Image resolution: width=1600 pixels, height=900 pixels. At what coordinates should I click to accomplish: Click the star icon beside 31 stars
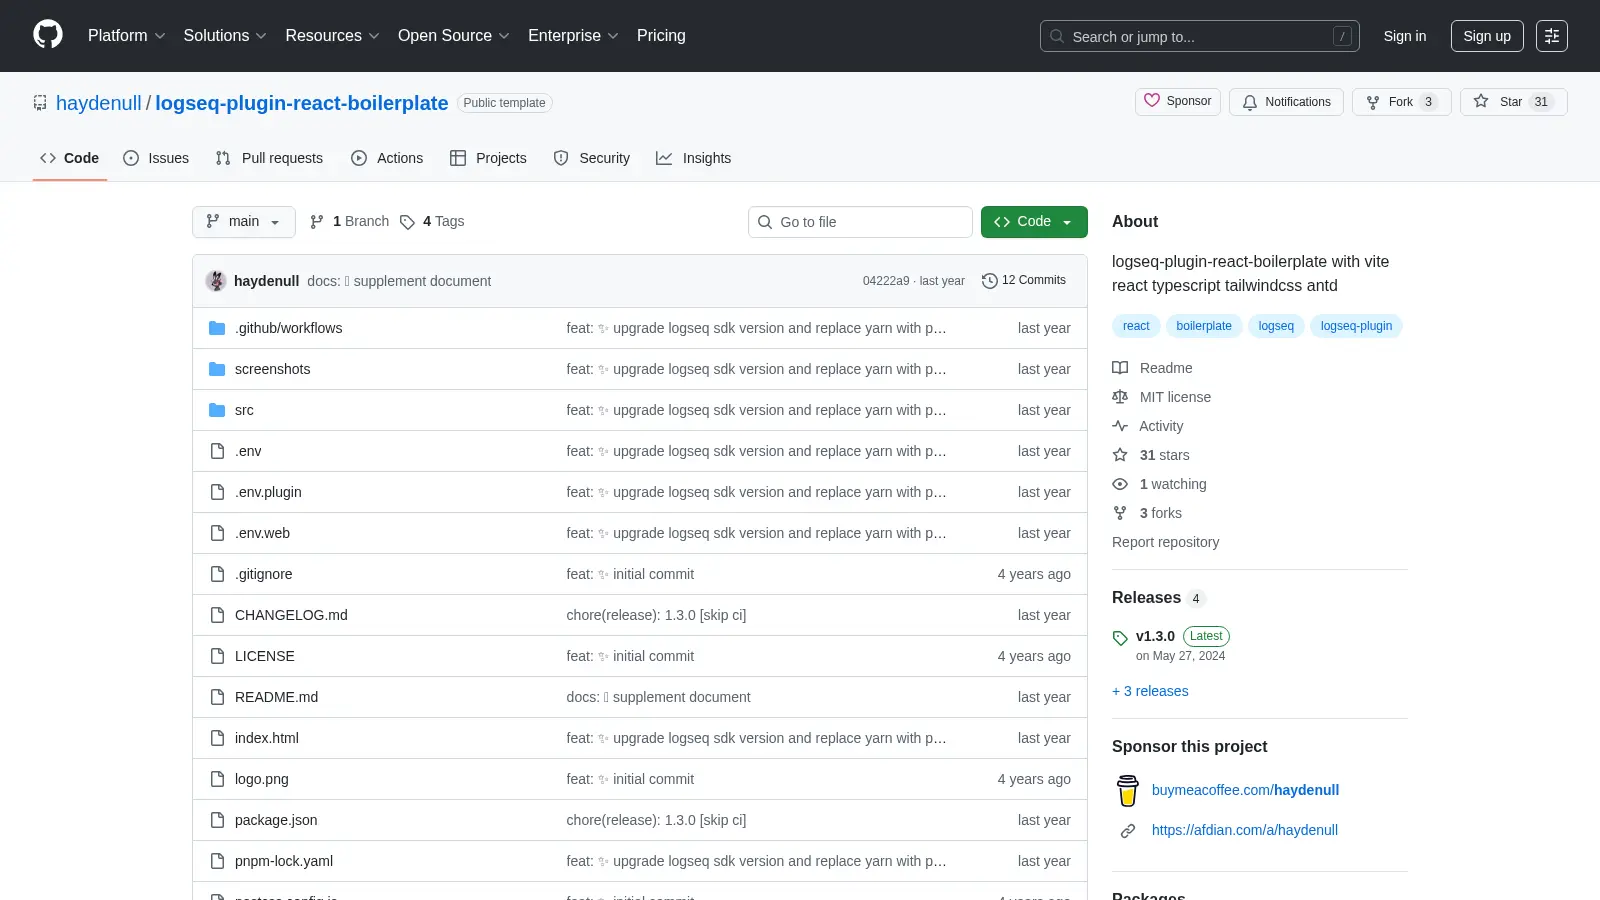click(x=1120, y=455)
